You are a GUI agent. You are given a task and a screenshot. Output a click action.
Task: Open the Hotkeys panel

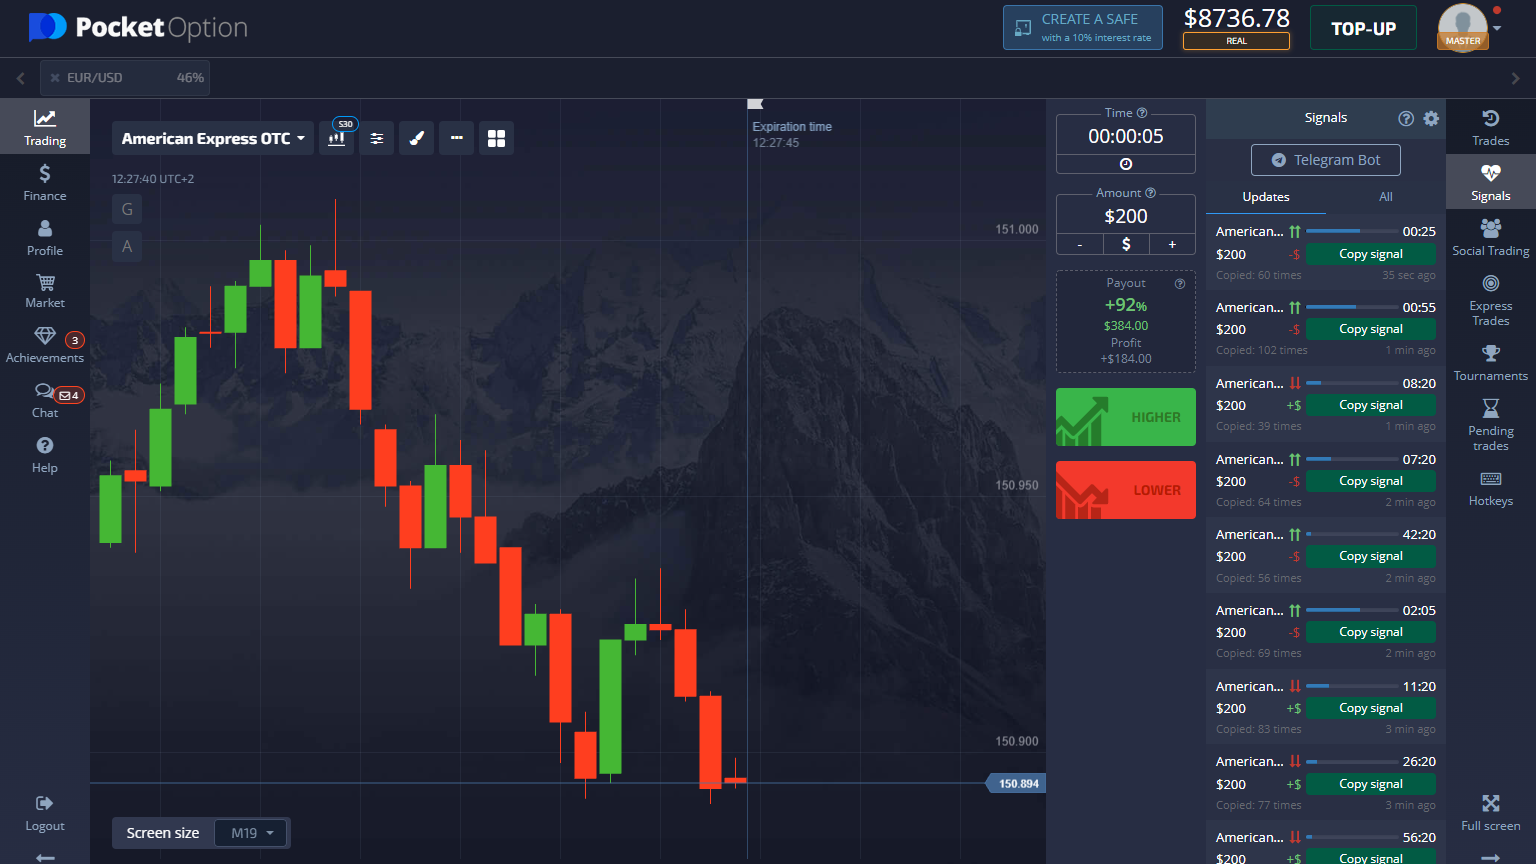pyautogui.click(x=1490, y=489)
